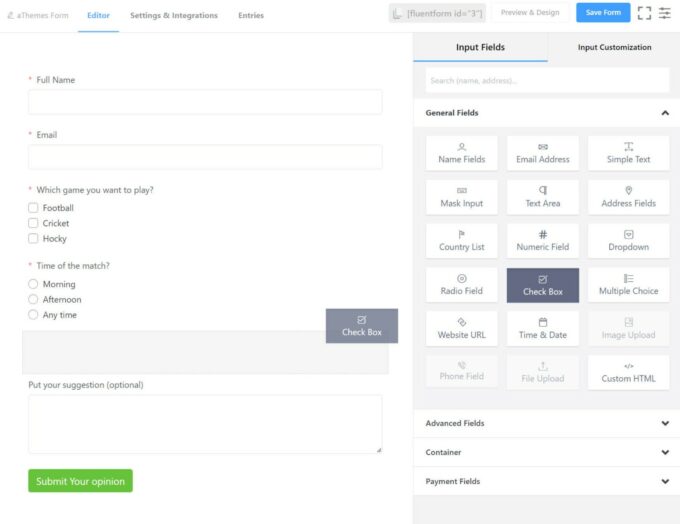Select the highlighted Check Box field in the sidebar
This screenshot has width=680, height=524.
[x=543, y=285]
